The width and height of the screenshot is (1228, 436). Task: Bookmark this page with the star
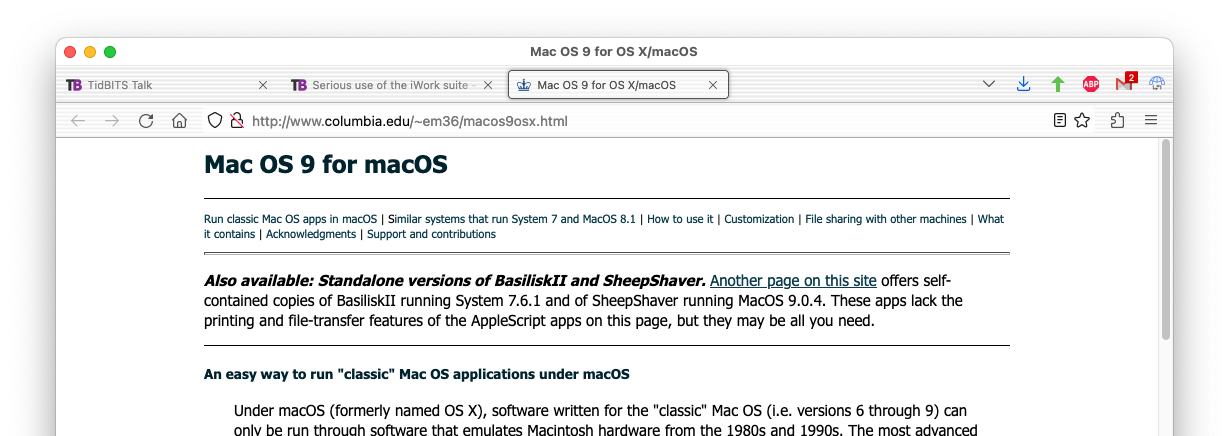1082,121
